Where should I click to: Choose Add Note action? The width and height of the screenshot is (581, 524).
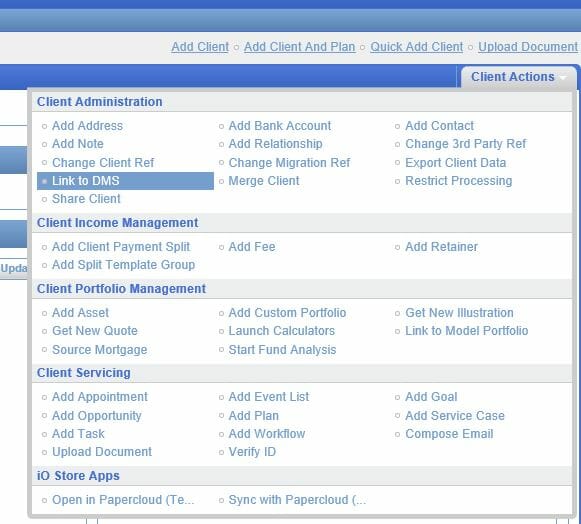(x=78, y=144)
